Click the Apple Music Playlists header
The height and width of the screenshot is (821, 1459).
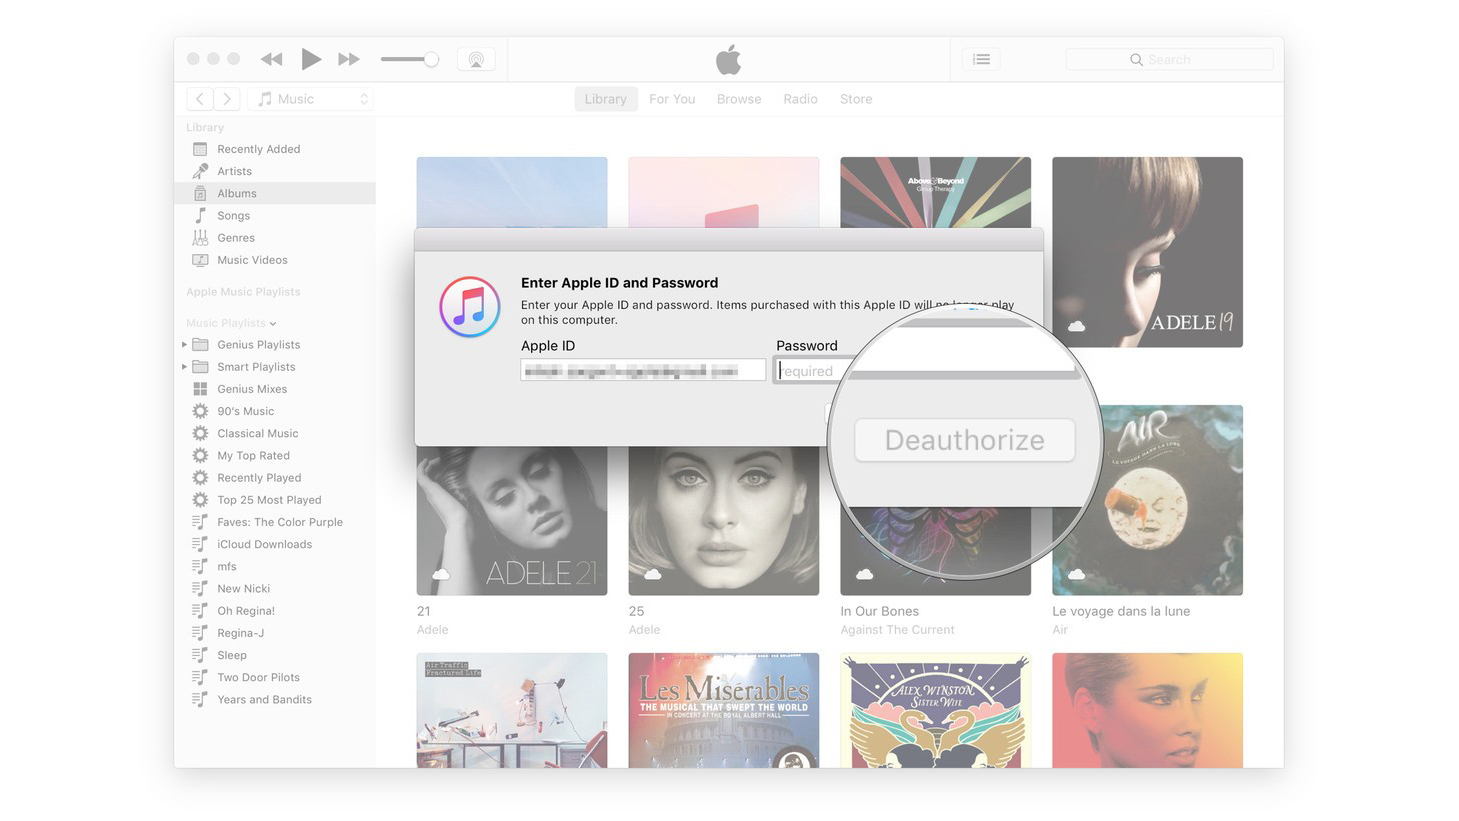coord(243,292)
